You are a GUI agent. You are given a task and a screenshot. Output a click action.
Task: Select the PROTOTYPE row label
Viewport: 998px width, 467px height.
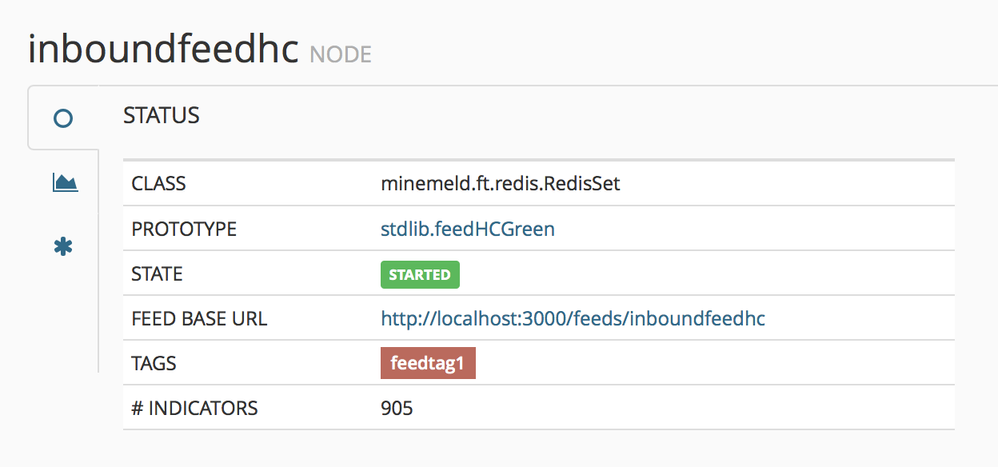pyautogui.click(x=184, y=230)
